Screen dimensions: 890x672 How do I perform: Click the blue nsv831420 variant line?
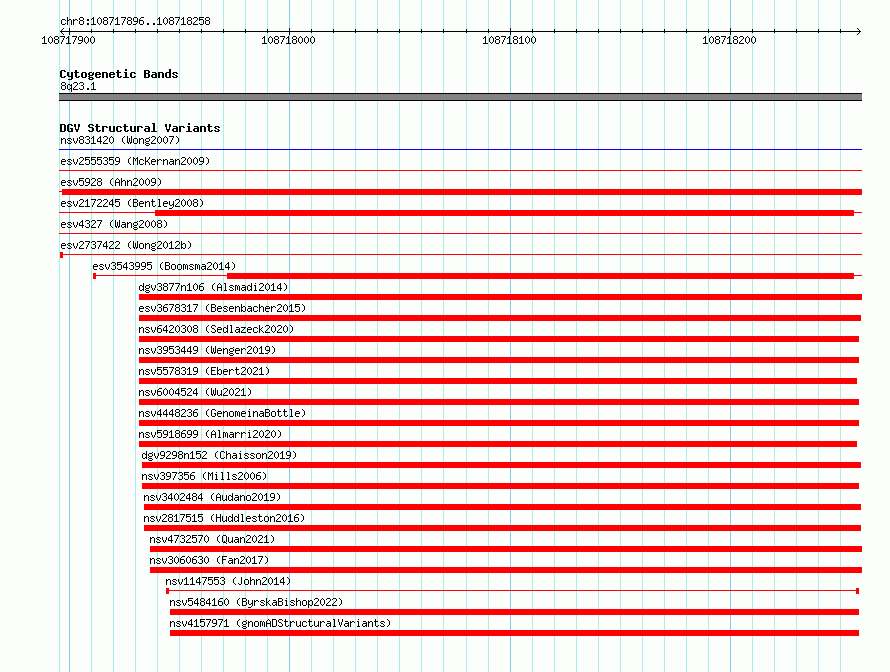point(460,149)
